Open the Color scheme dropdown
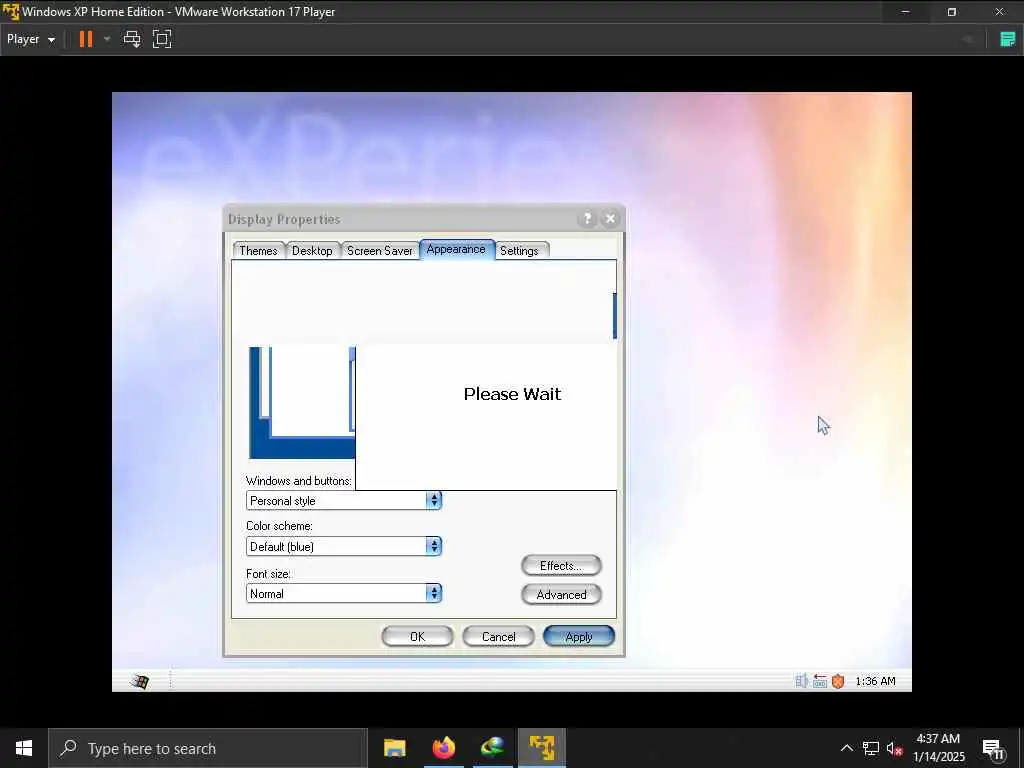Image resolution: width=1024 pixels, height=768 pixels. coord(344,546)
